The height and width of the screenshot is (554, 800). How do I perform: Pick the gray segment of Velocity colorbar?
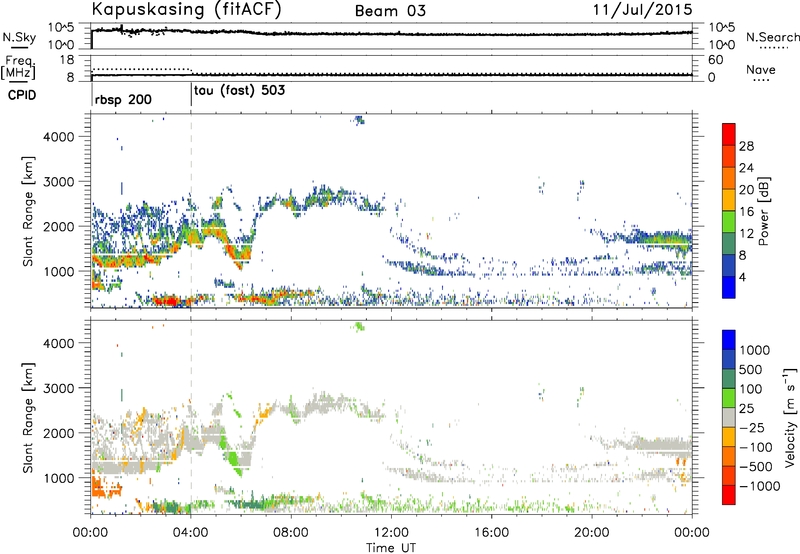pyautogui.click(x=729, y=418)
